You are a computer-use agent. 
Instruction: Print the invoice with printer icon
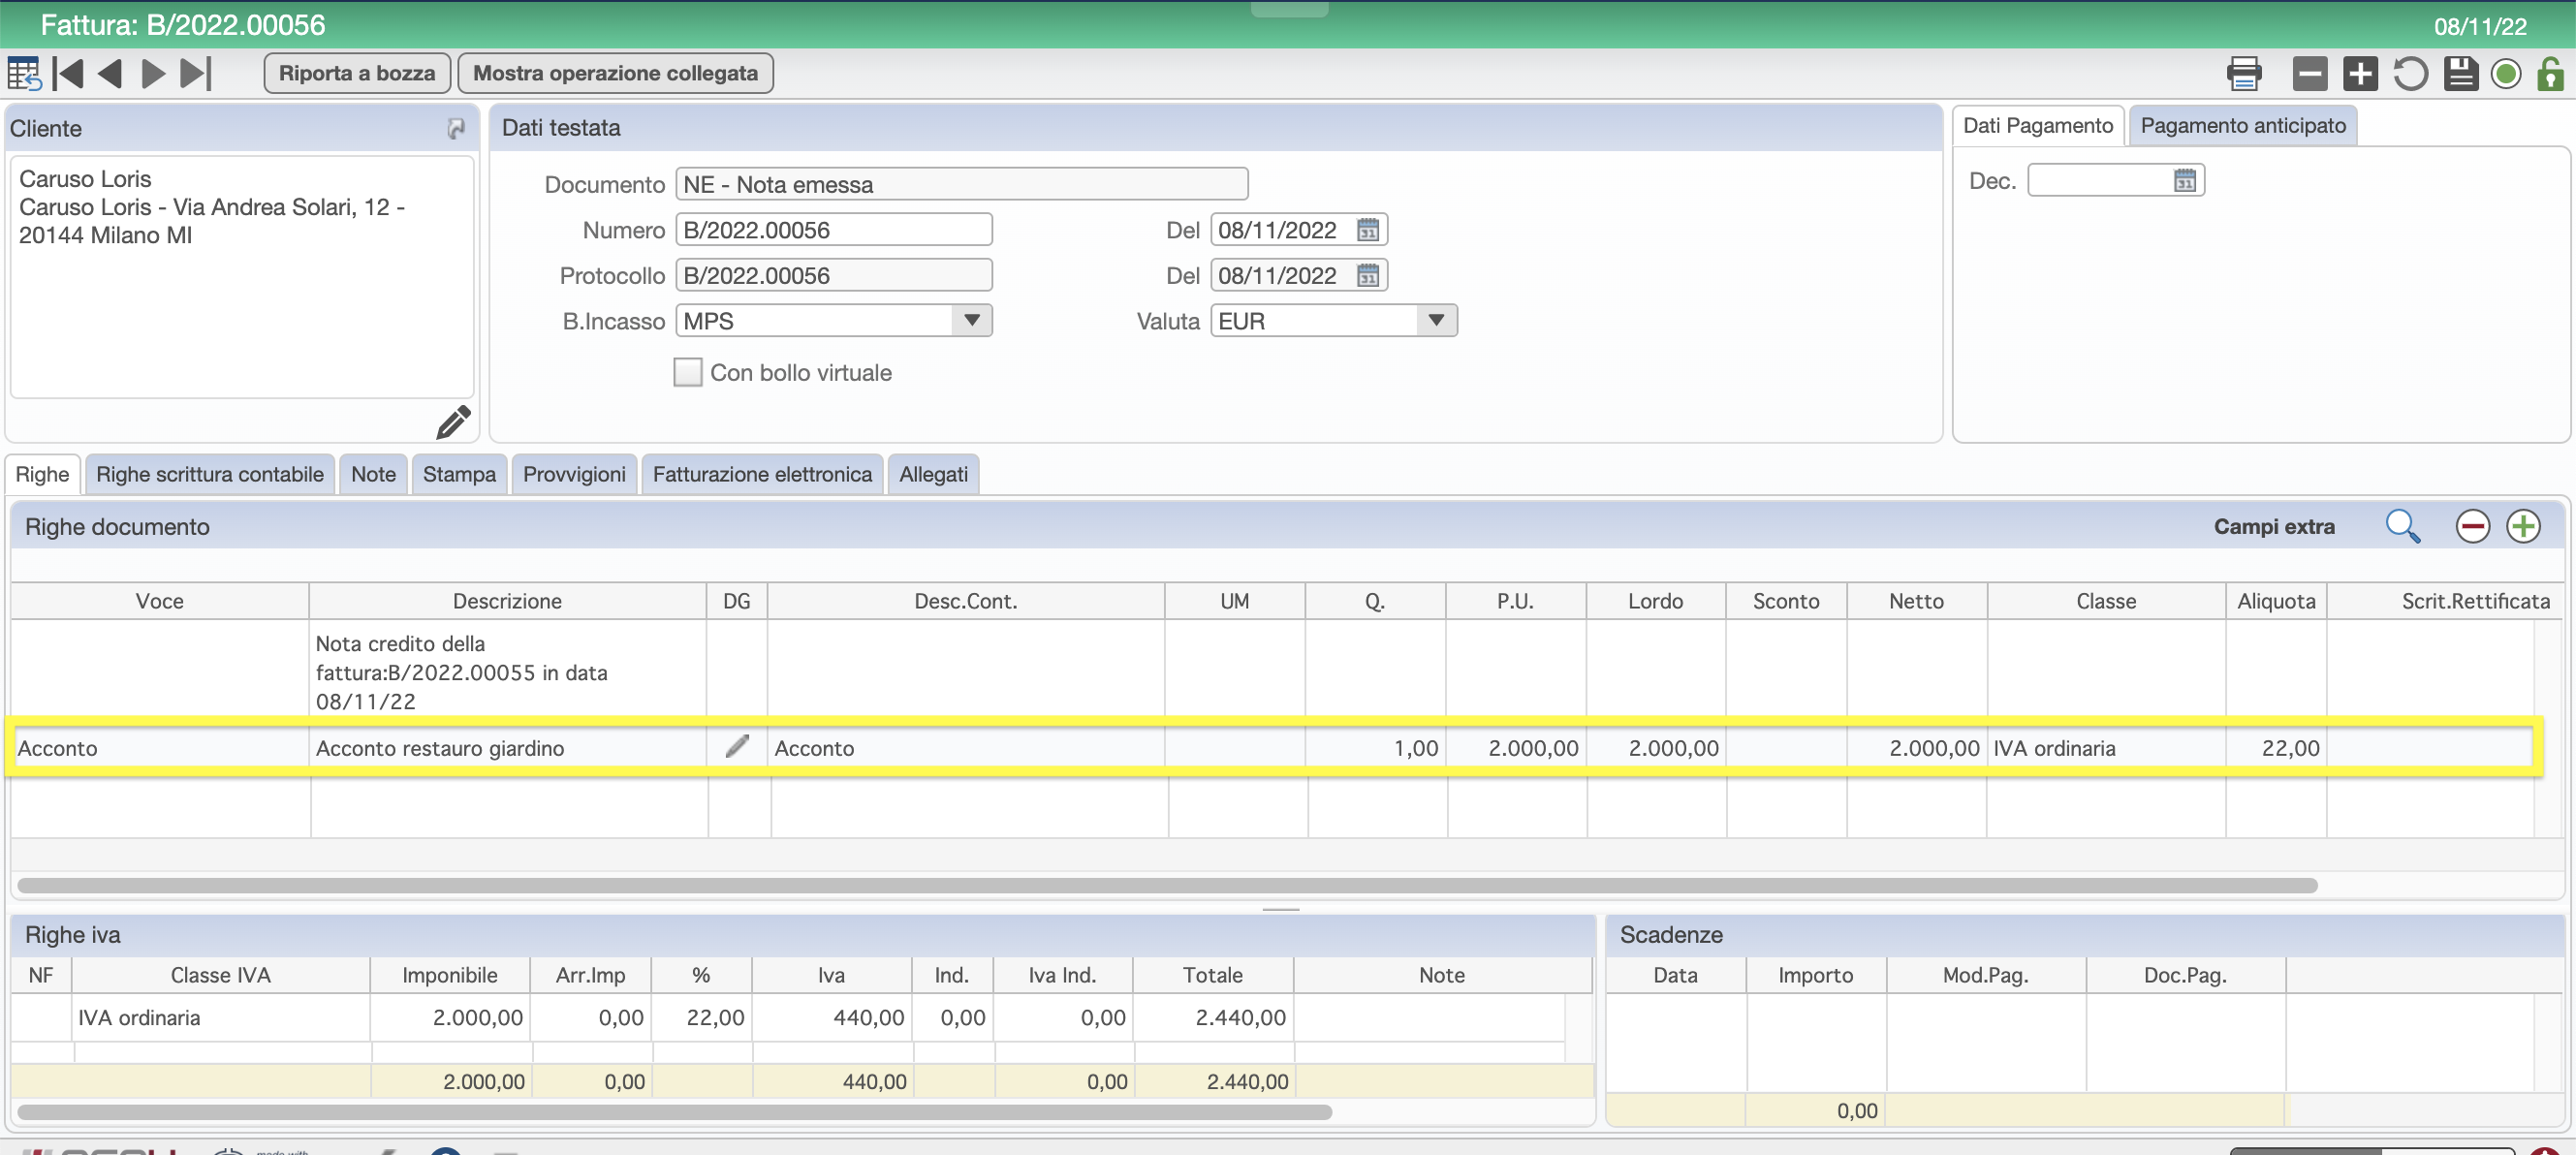(2244, 73)
